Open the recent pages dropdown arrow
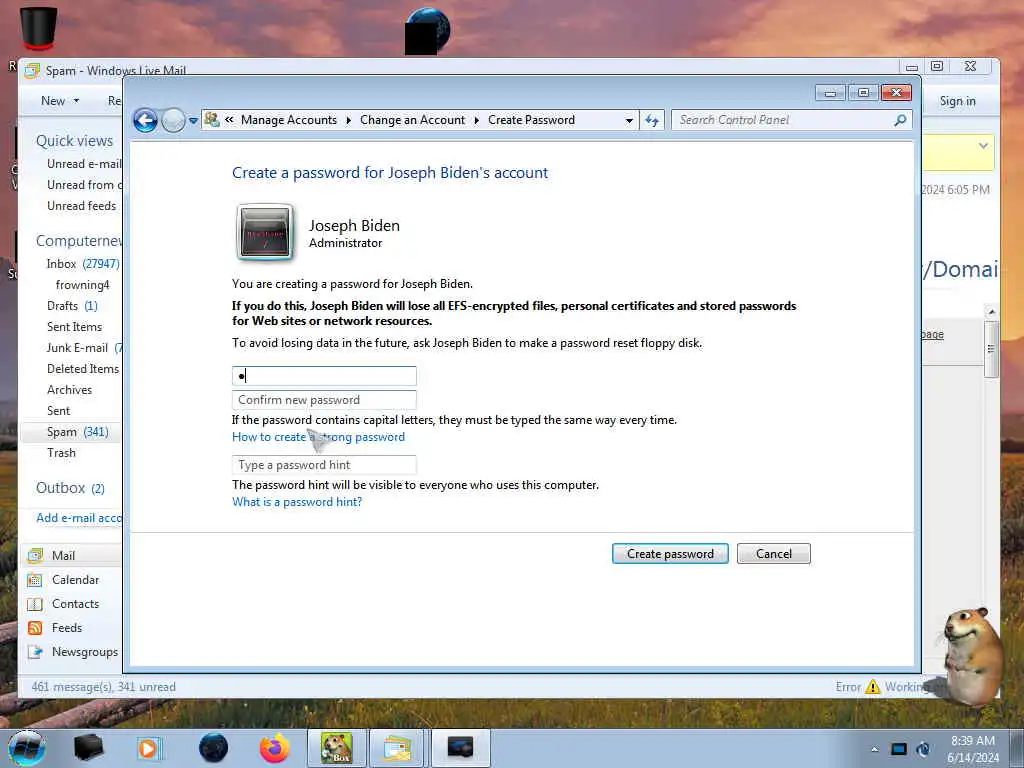 coord(193,121)
